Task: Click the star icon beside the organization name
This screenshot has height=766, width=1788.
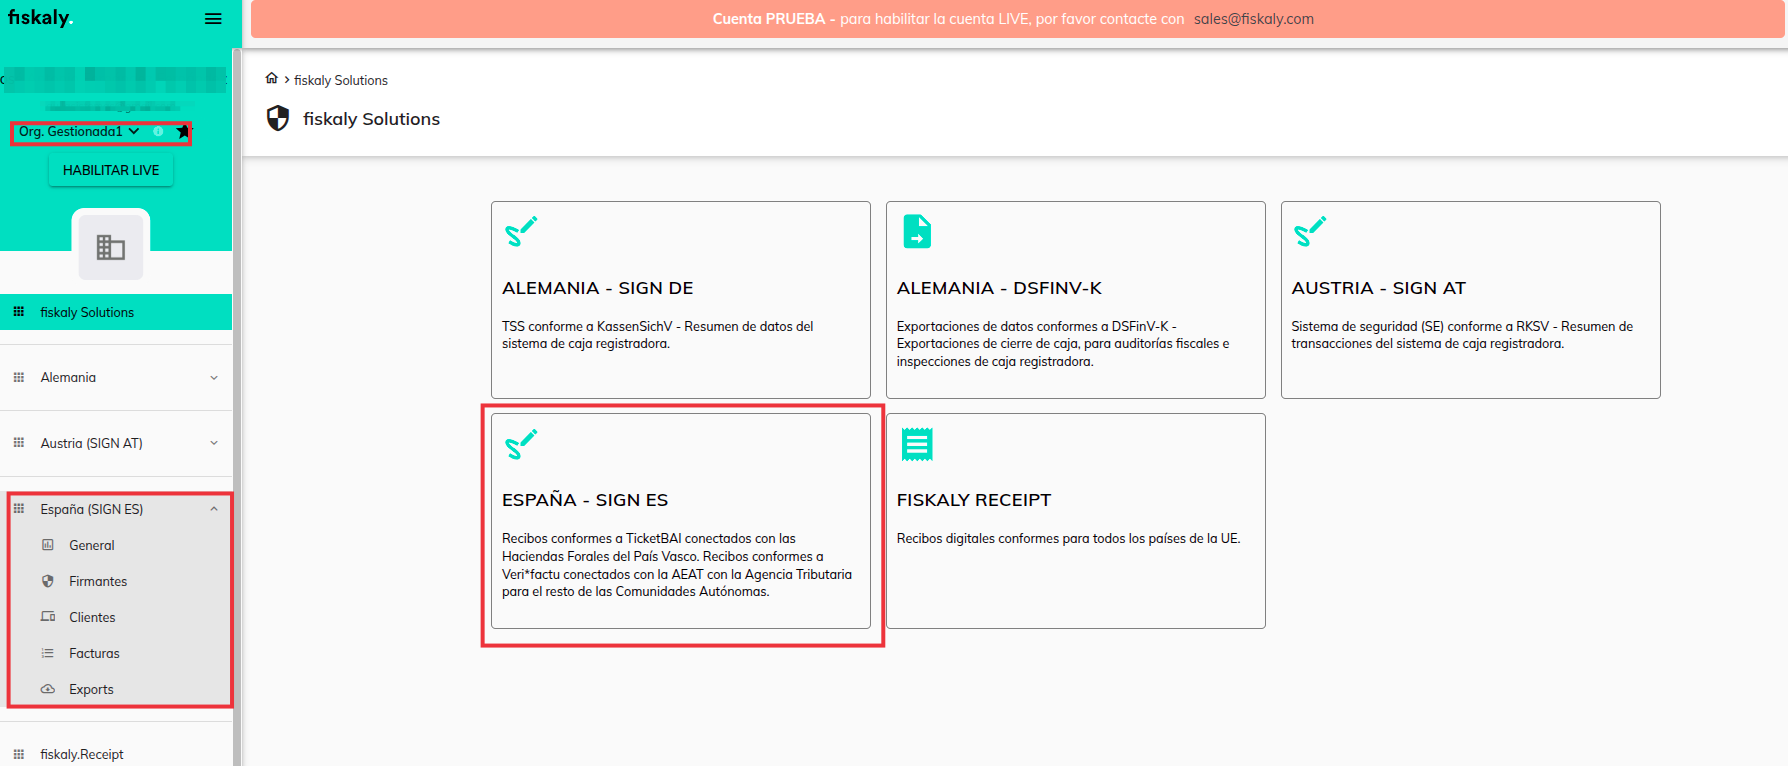Action: pyautogui.click(x=183, y=131)
